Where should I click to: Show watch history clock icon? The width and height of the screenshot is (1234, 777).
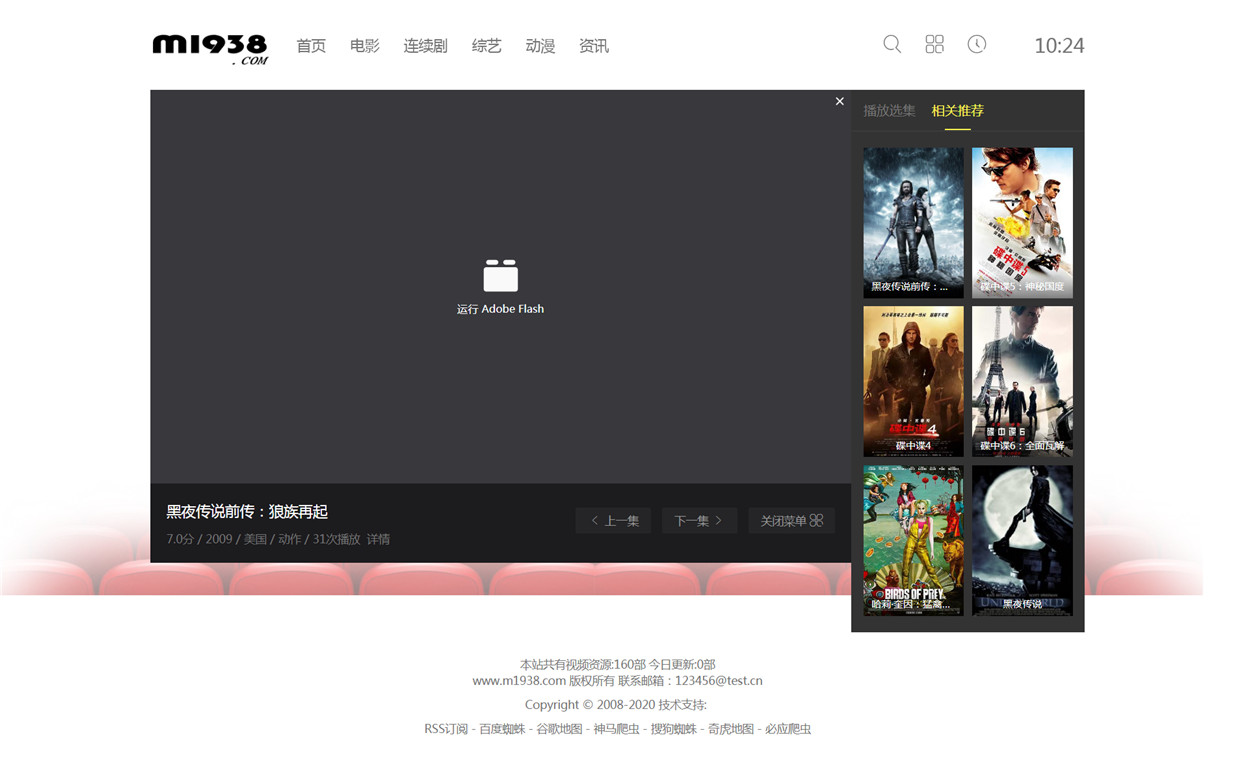977,44
